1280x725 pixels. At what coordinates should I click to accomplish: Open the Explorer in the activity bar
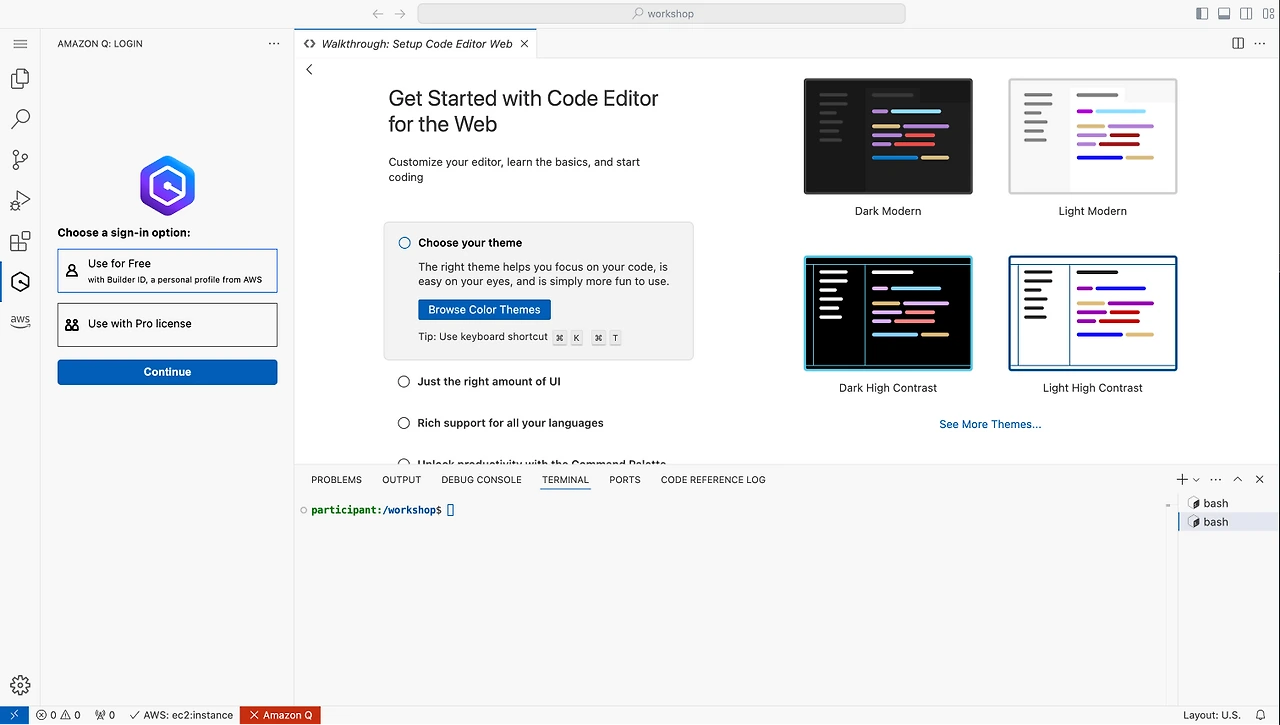point(20,78)
